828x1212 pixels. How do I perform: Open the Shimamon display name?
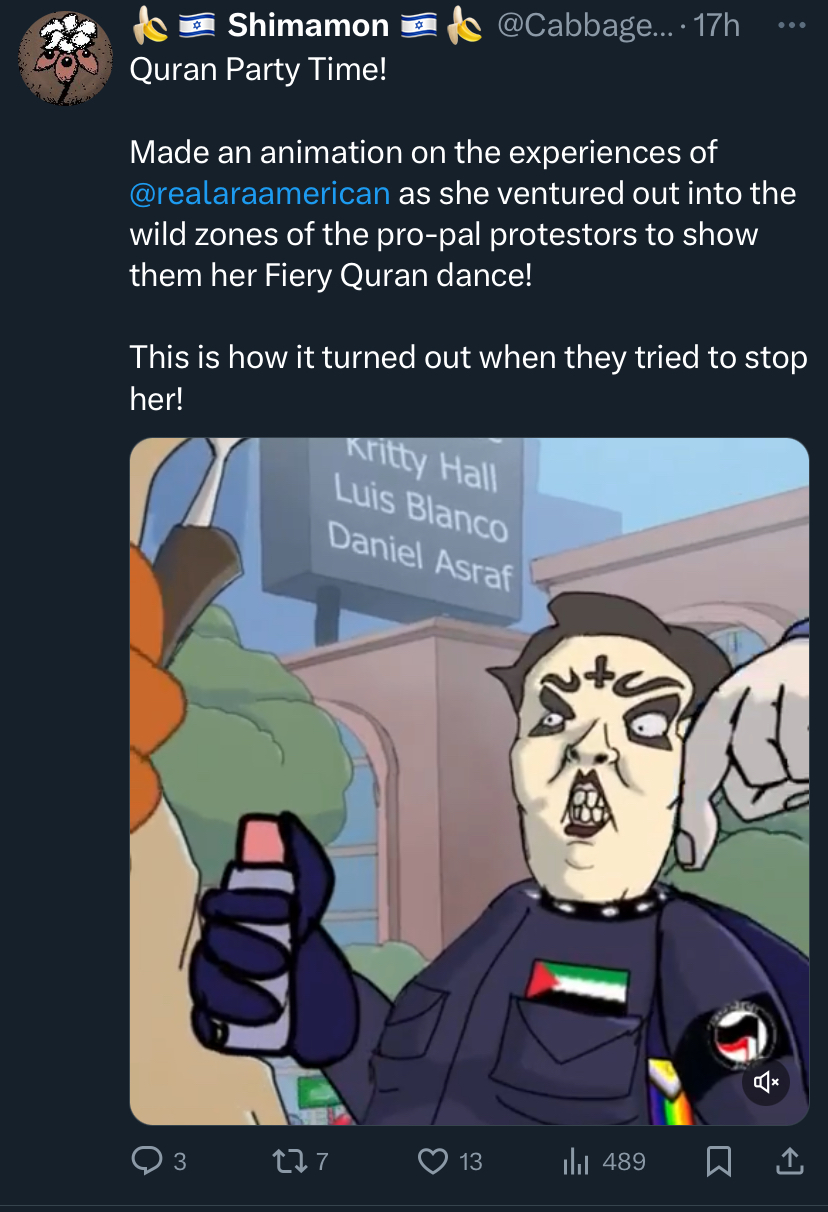pos(308,25)
